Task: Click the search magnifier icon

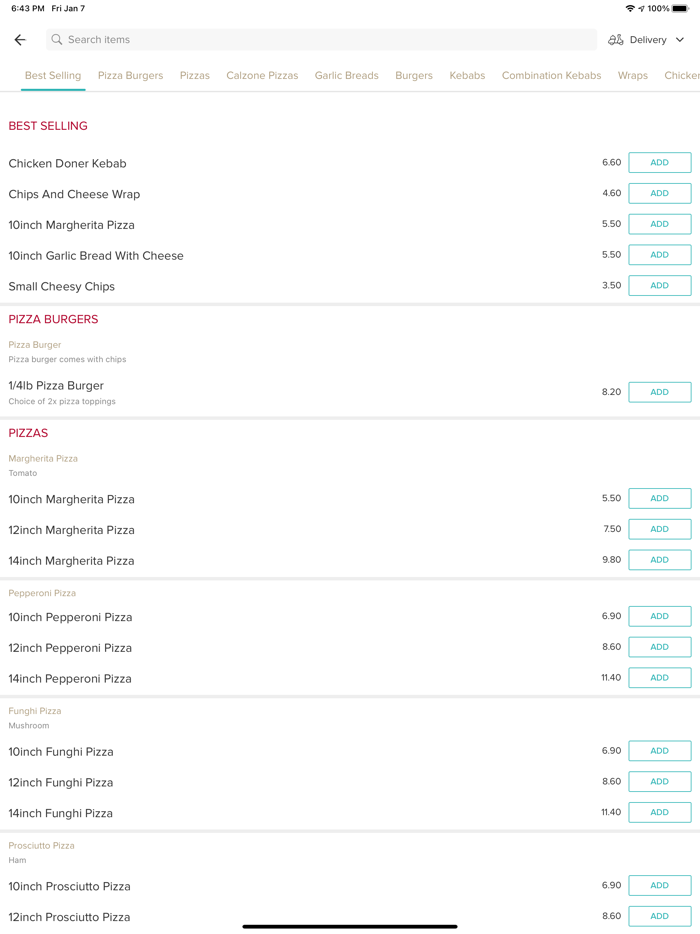Action: click(57, 40)
